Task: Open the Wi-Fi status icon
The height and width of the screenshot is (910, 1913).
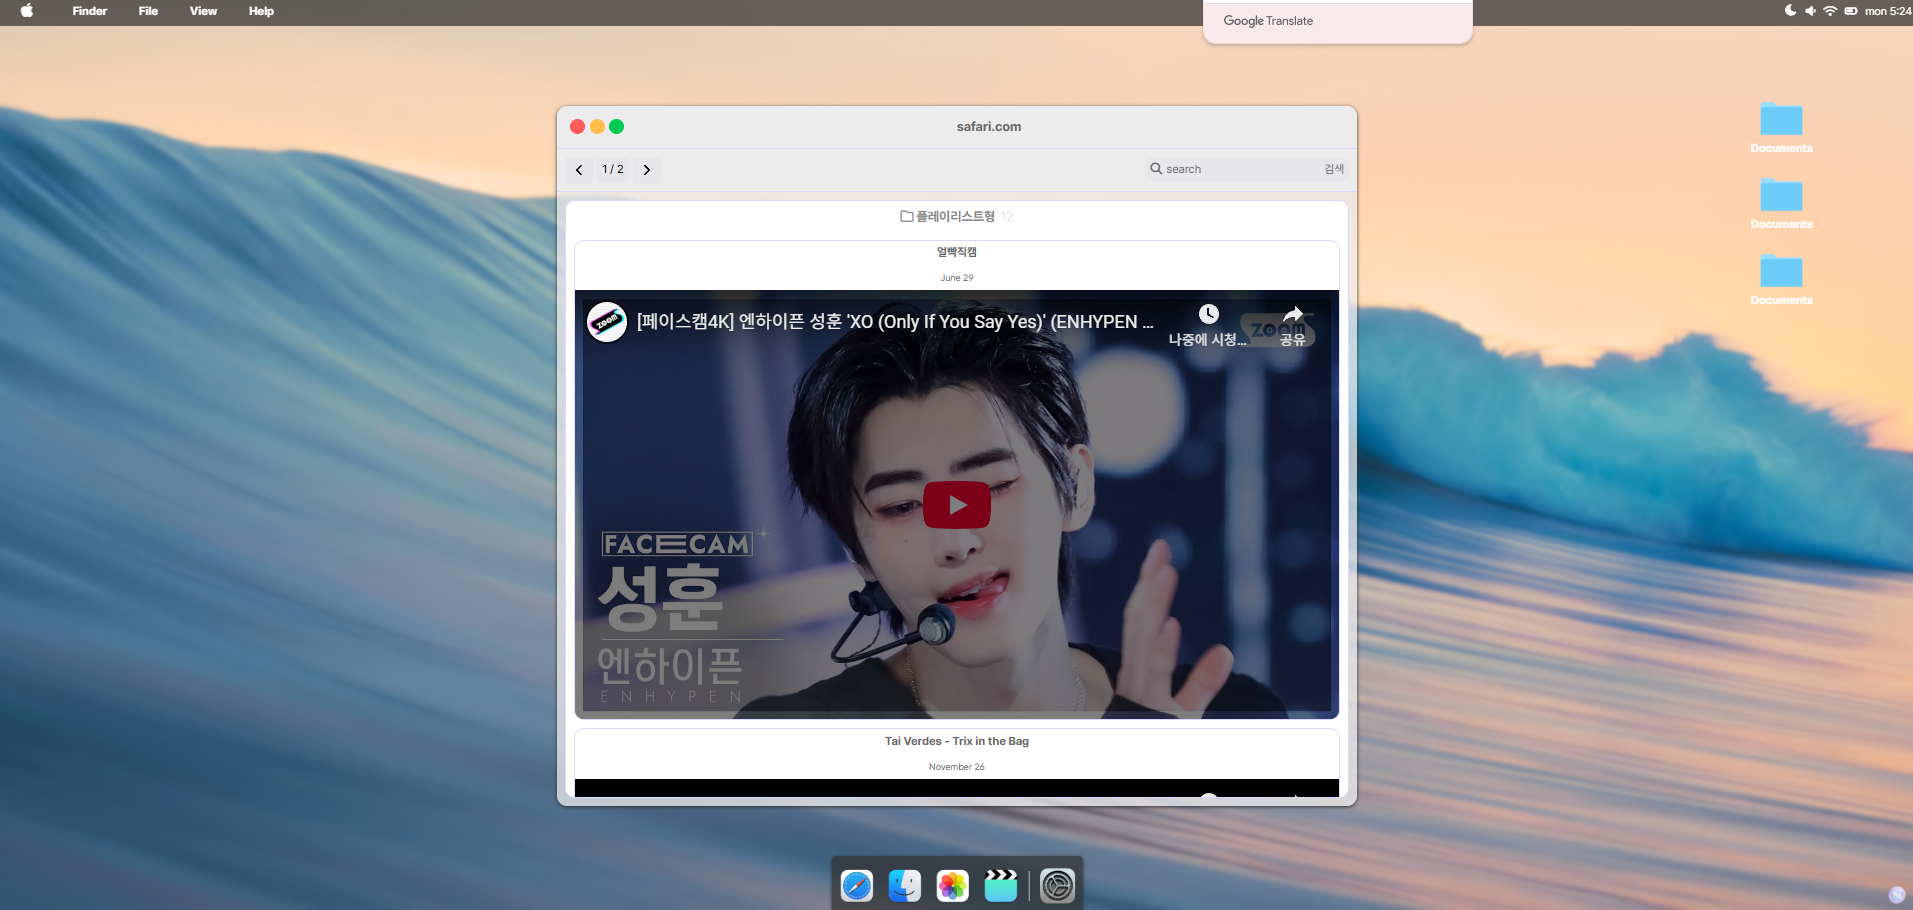Action: [x=1830, y=11]
